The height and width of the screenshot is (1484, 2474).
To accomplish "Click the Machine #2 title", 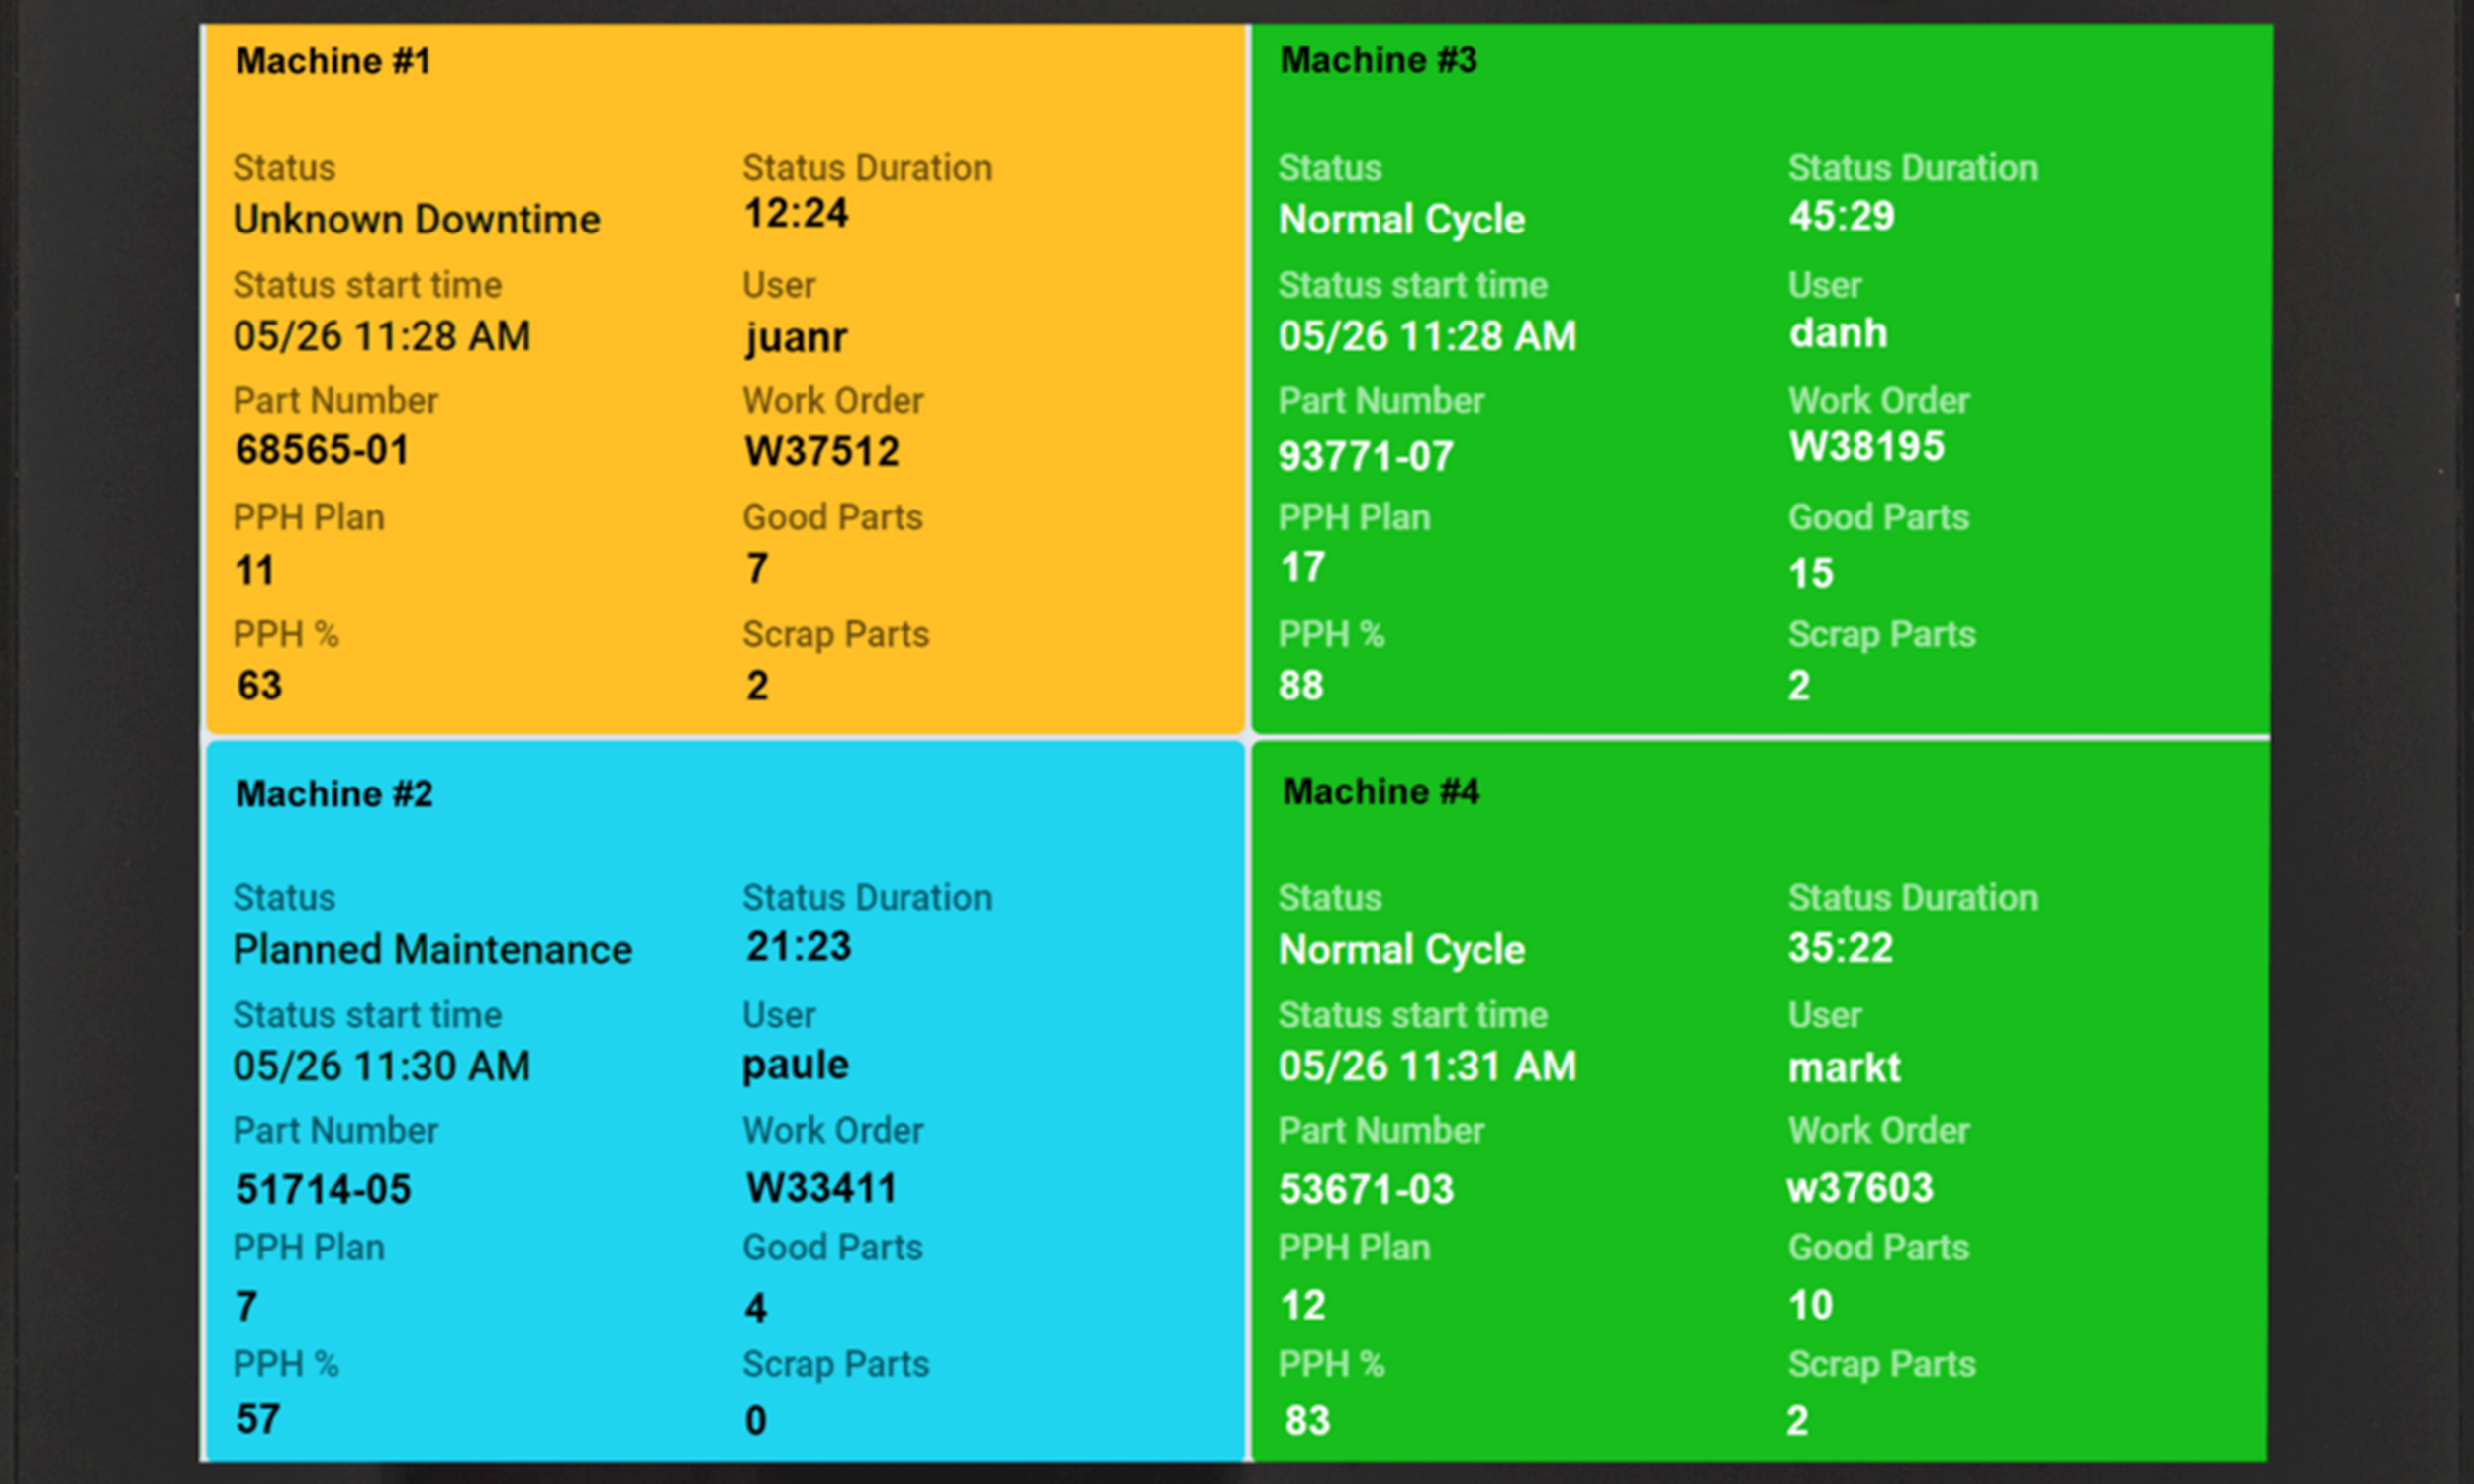I will tap(334, 794).
